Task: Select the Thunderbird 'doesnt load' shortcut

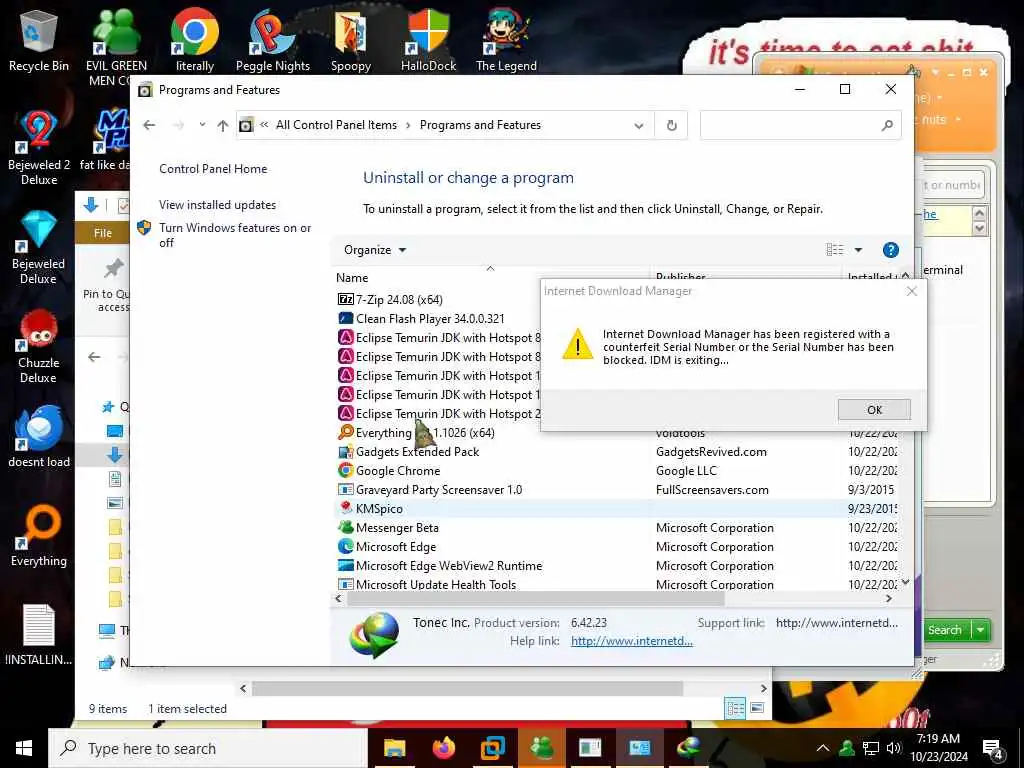Action: 39,436
